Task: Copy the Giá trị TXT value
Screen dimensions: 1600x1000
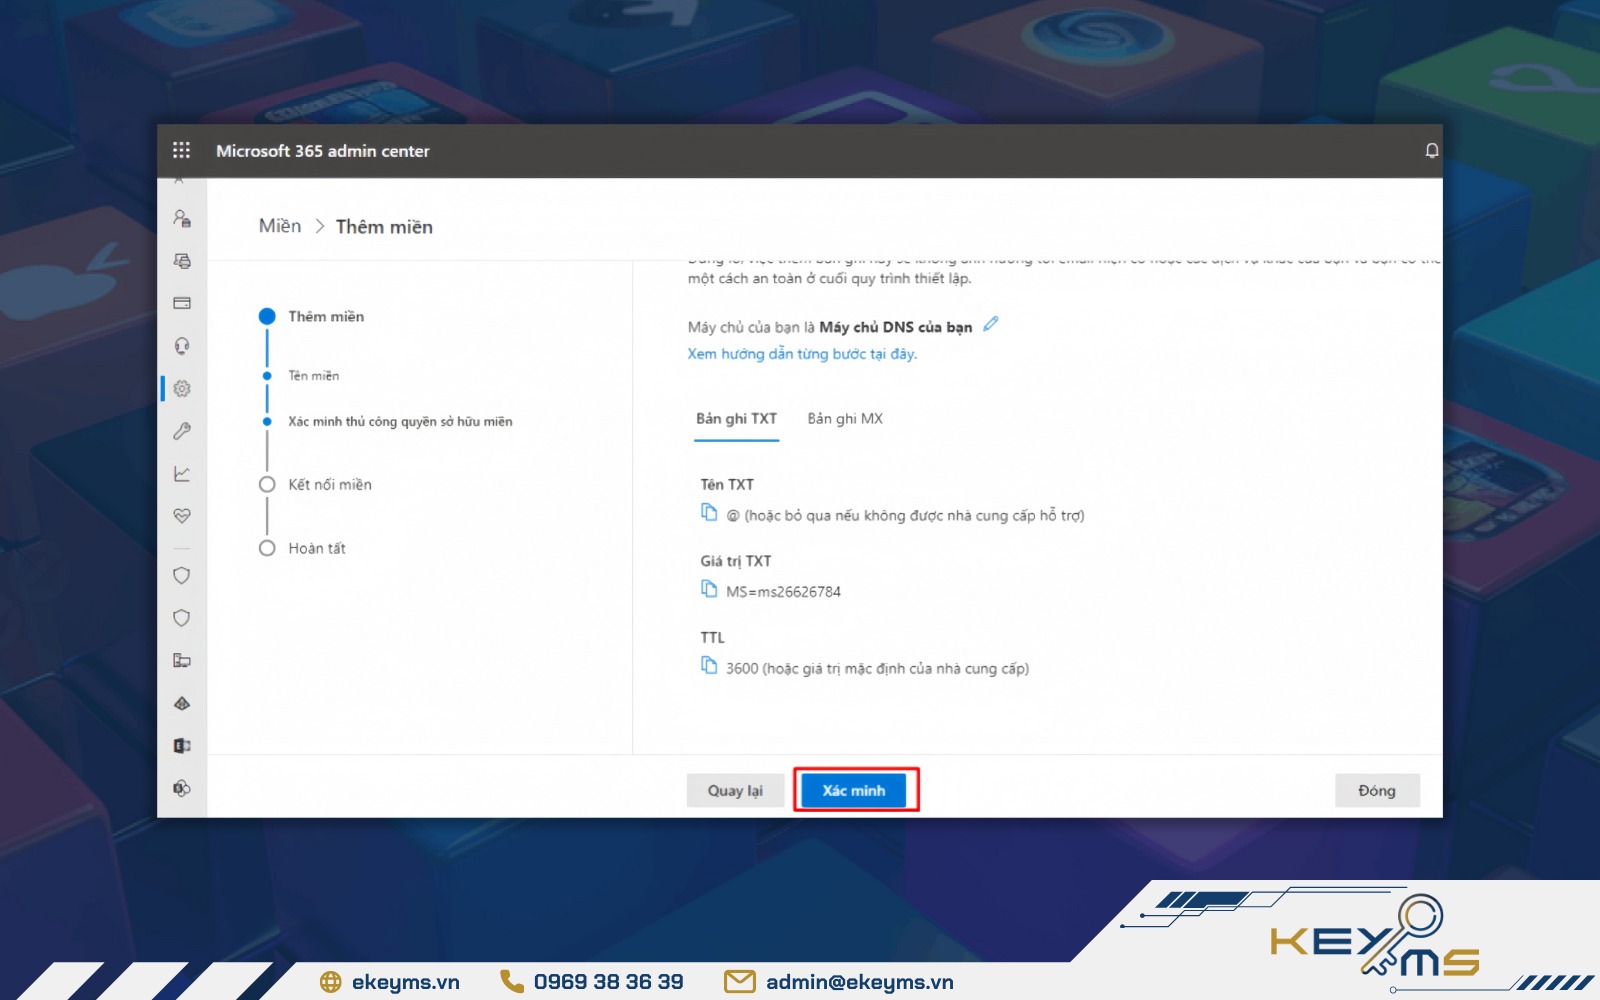Action: (x=709, y=589)
